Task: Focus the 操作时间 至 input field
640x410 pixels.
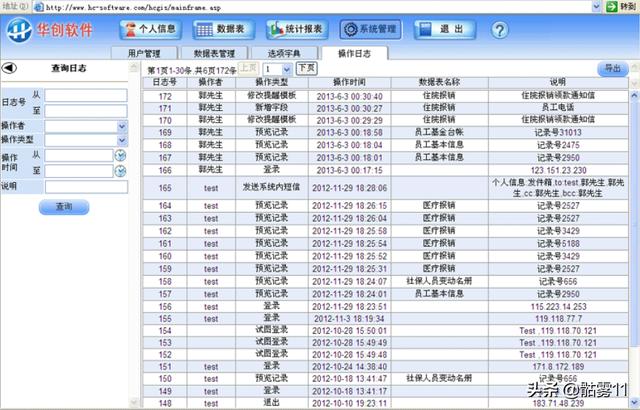Action: tap(79, 171)
